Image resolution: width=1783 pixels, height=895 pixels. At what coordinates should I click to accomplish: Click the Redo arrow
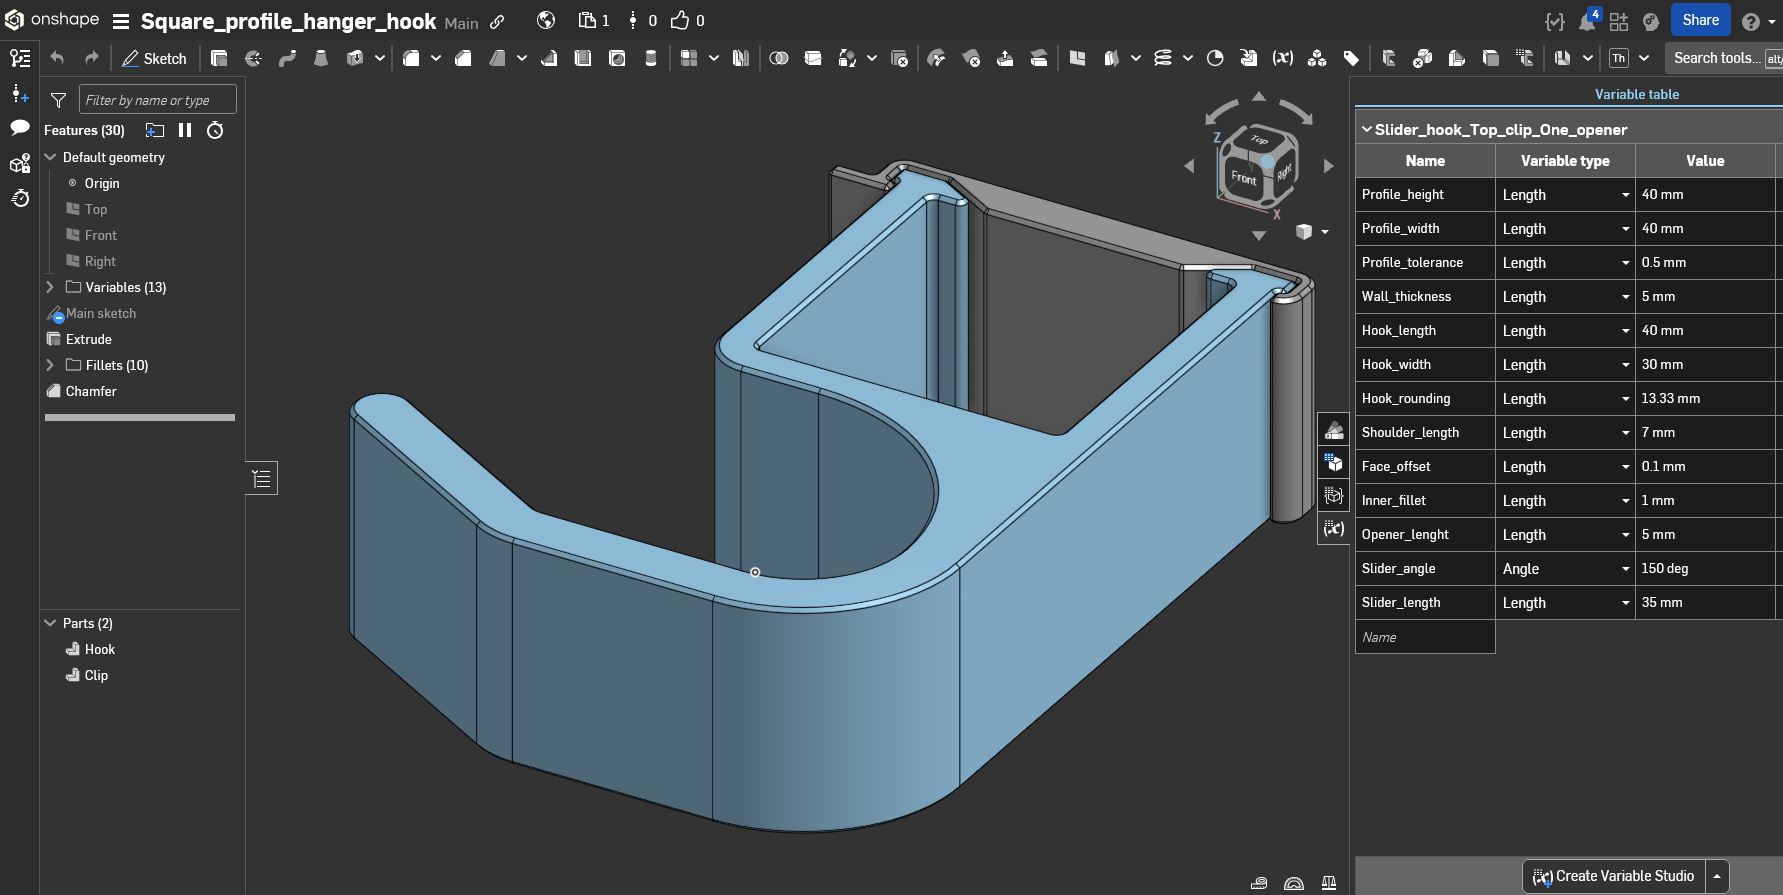coord(92,58)
